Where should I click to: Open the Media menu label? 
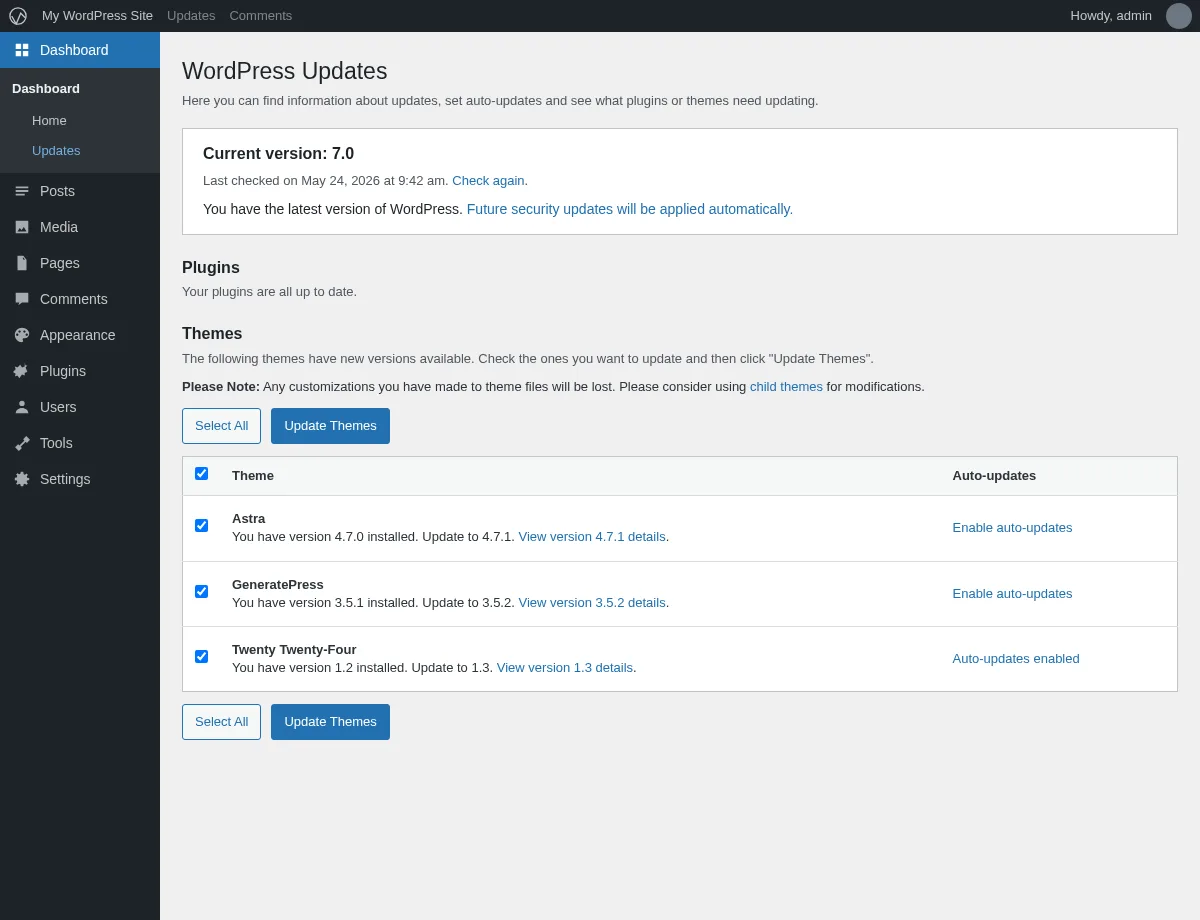59,227
